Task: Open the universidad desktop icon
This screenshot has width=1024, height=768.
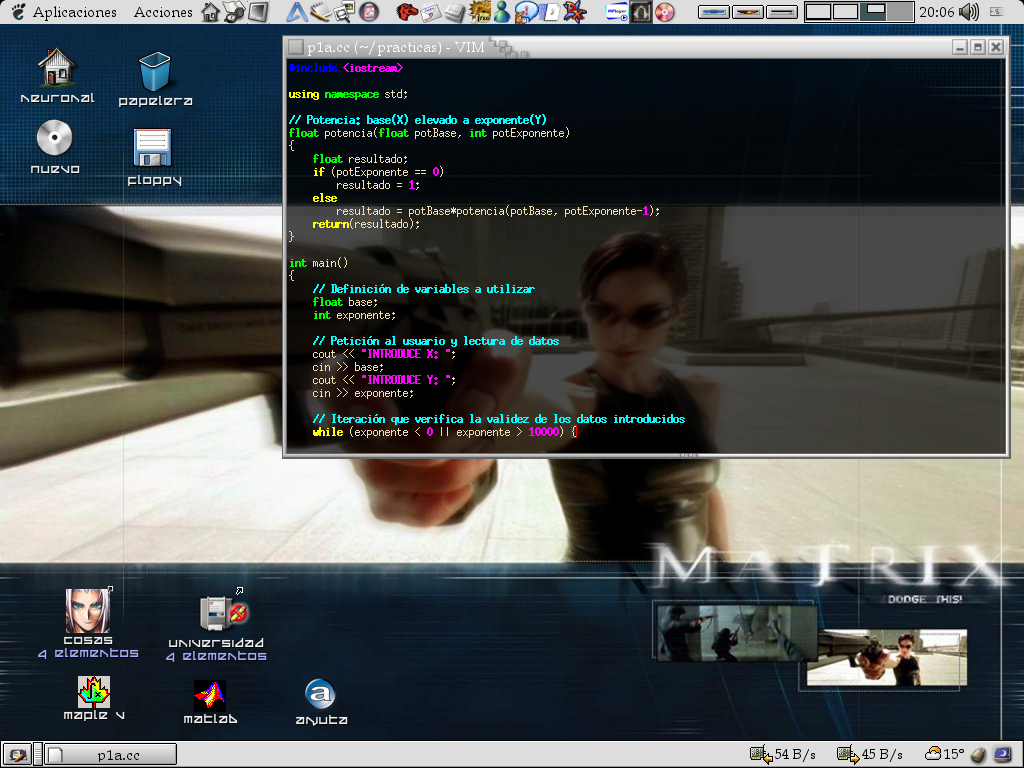Action: coord(216,624)
